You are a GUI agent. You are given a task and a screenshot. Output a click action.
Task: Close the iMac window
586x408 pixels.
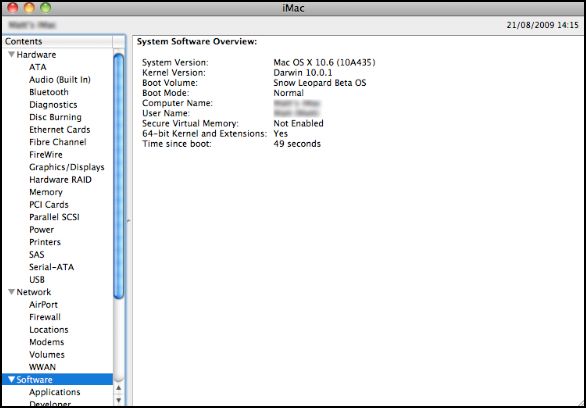13,7
